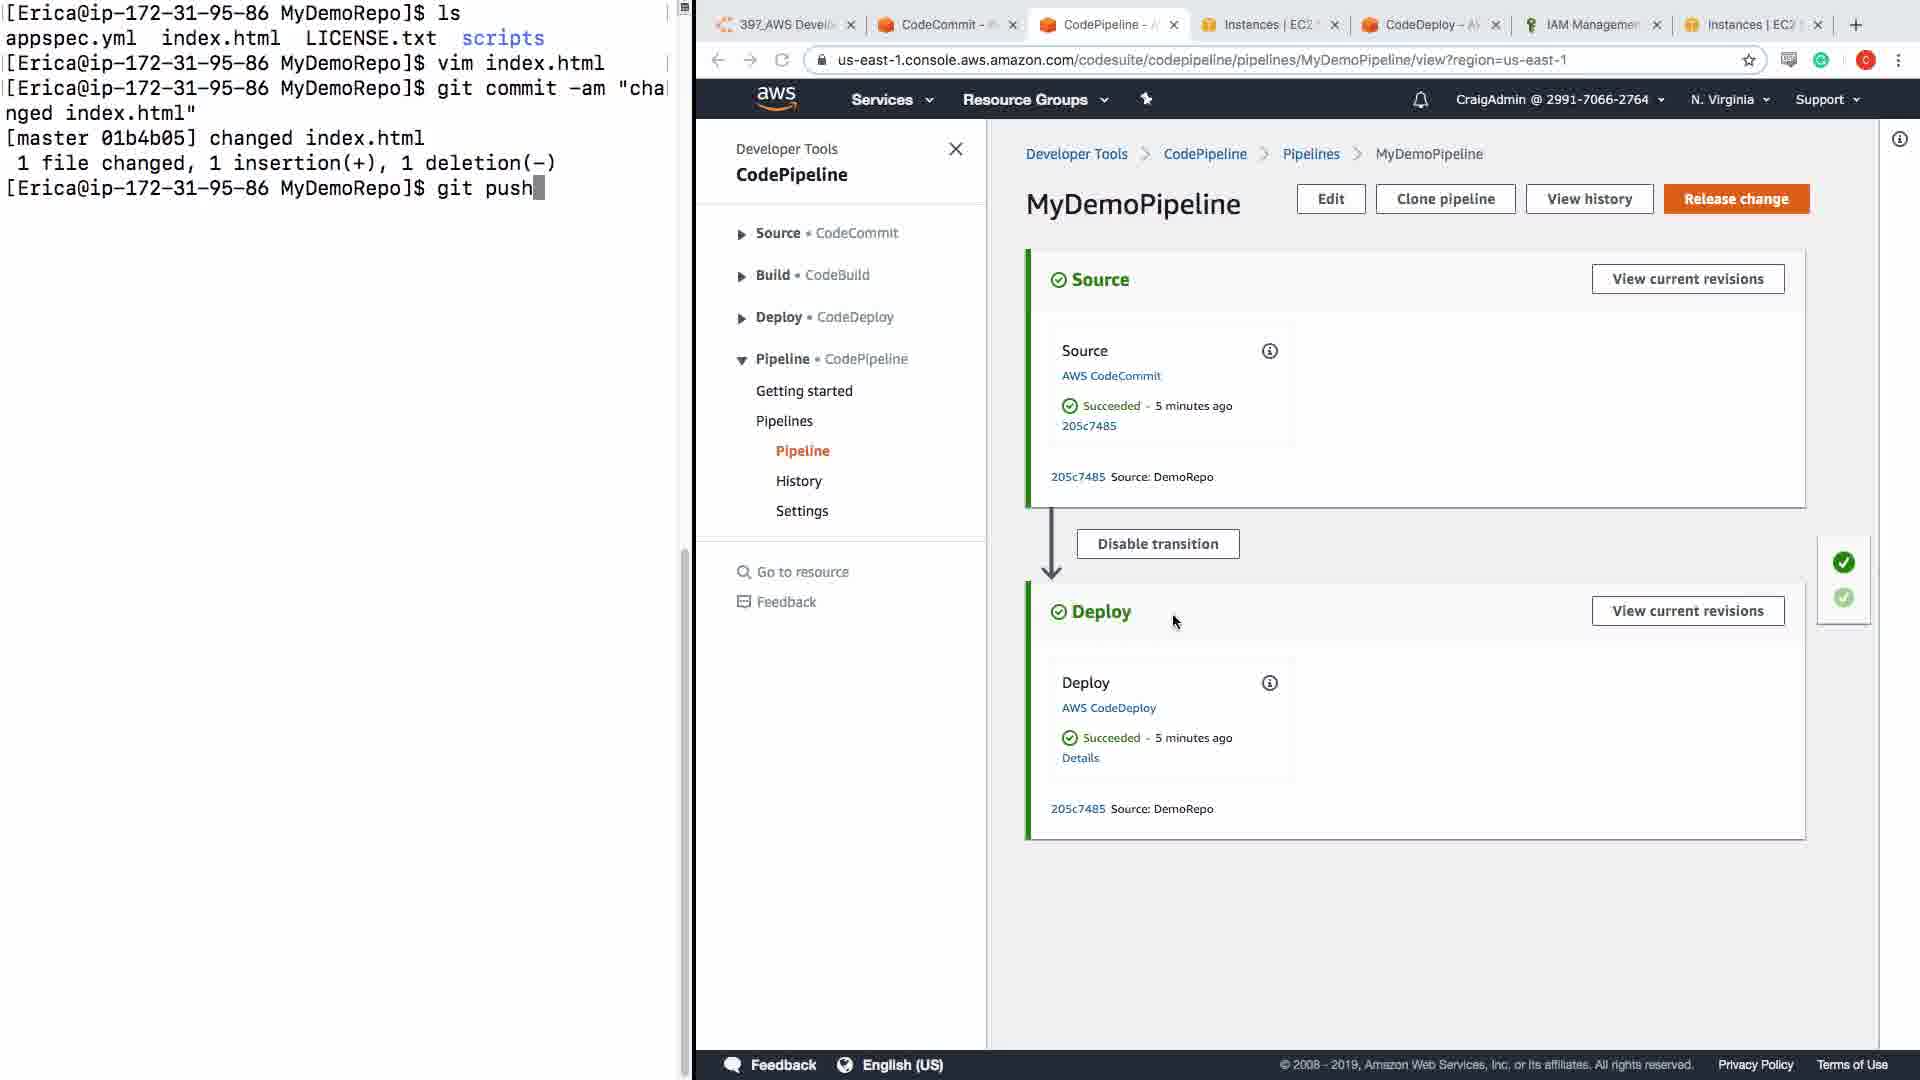Click info icon on Deploy action card
The image size is (1920, 1080).
[x=1269, y=683]
